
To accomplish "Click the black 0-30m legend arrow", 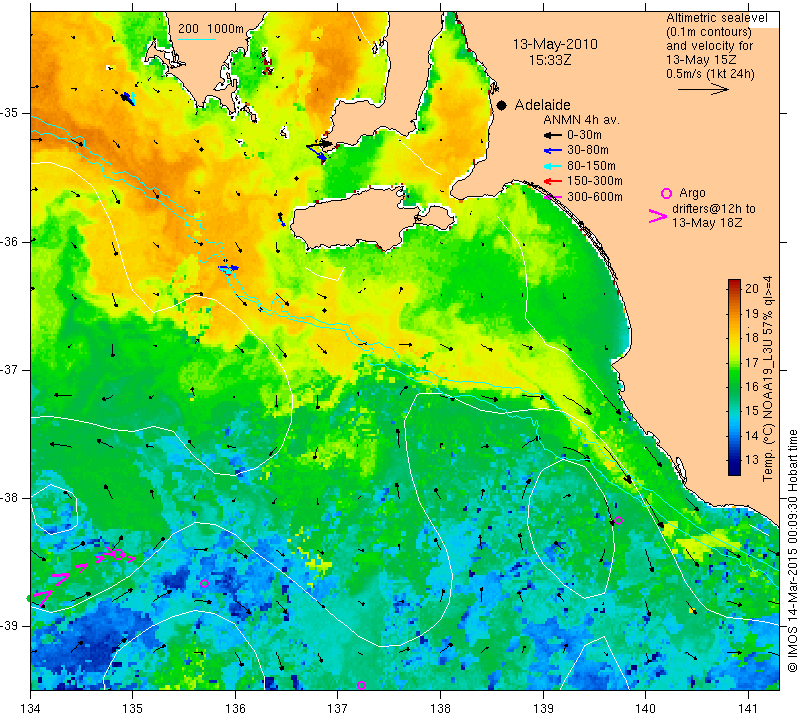I will [x=553, y=135].
